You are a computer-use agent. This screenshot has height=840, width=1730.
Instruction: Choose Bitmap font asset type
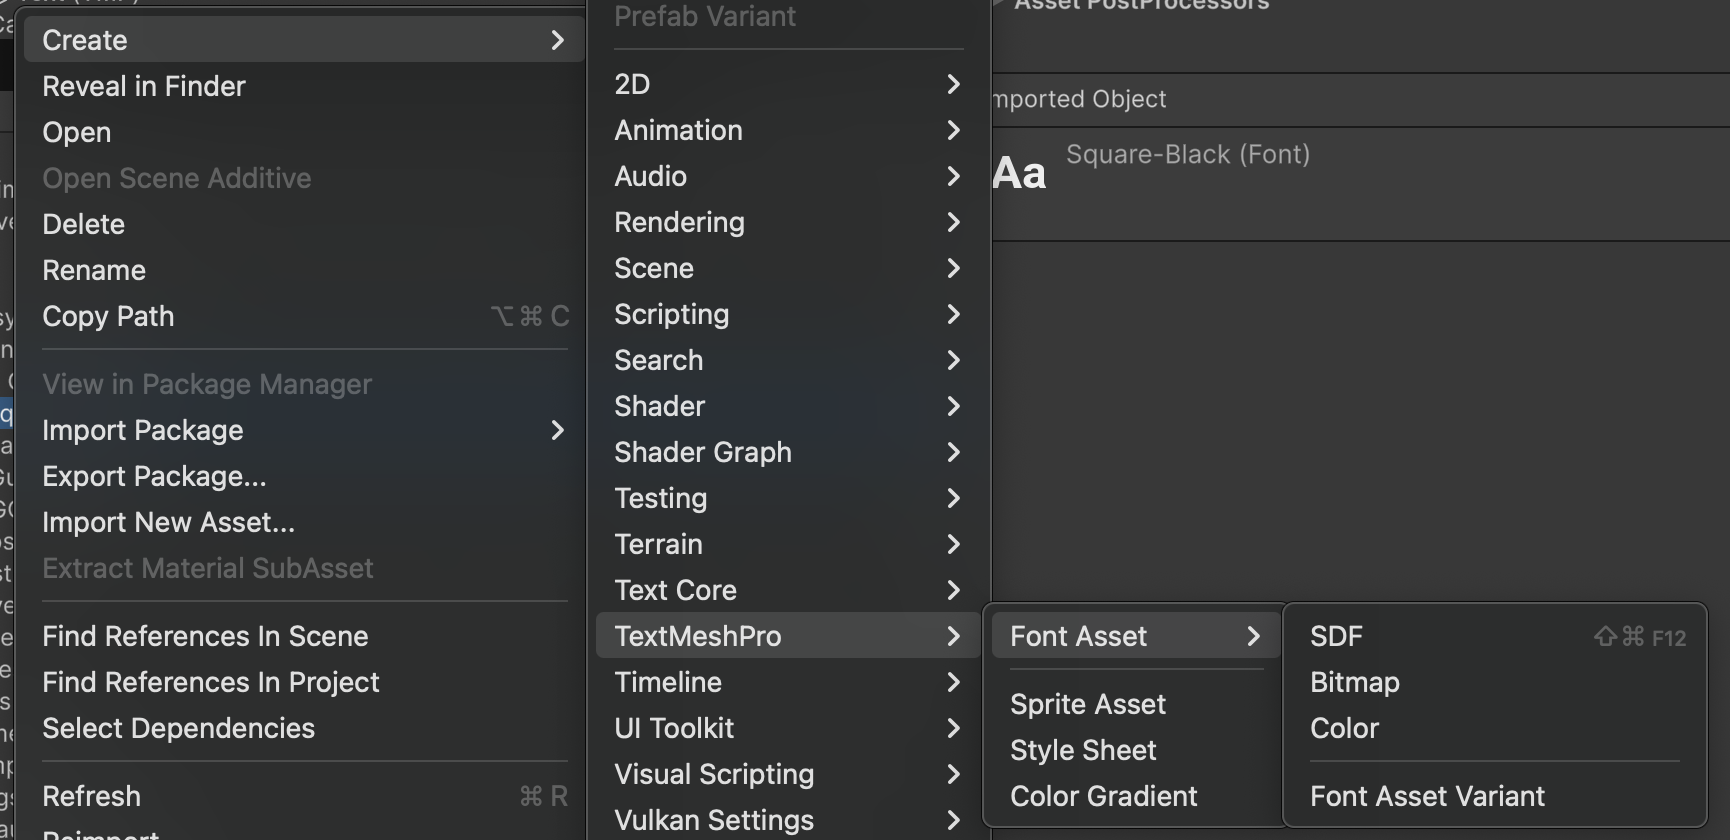(x=1354, y=683)
